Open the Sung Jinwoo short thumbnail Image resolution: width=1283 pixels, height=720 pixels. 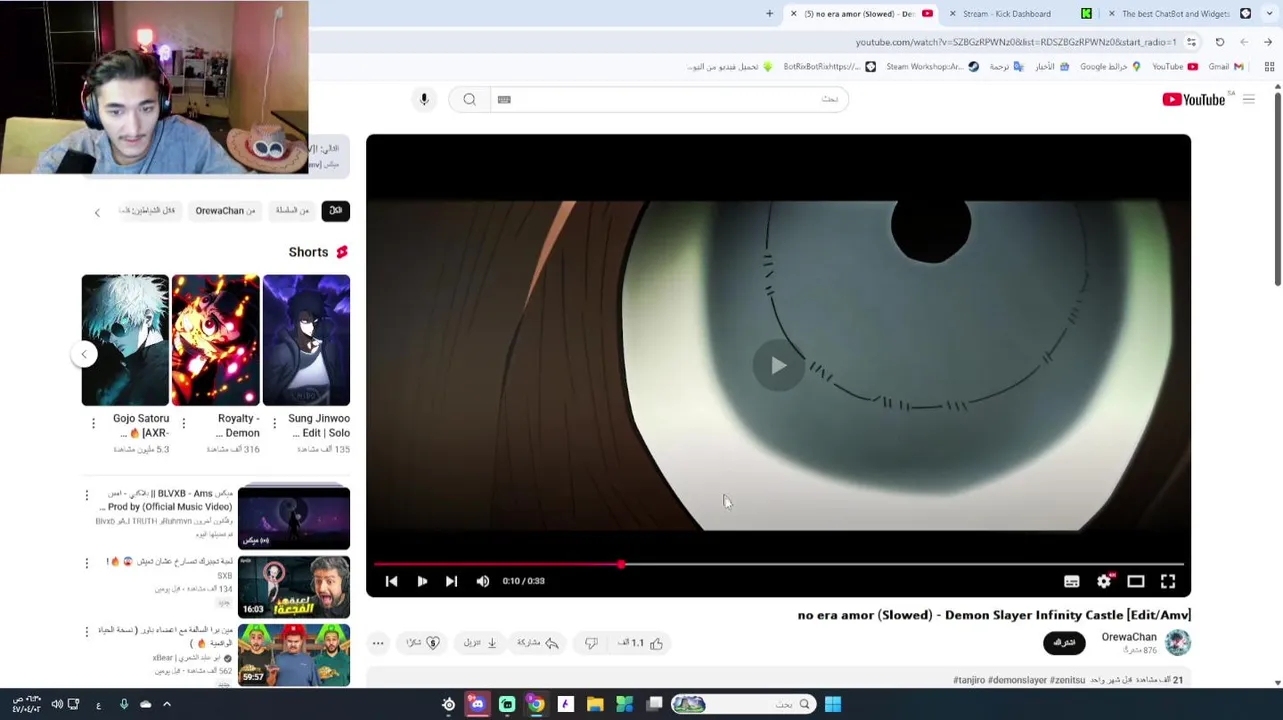coord(306,340)
